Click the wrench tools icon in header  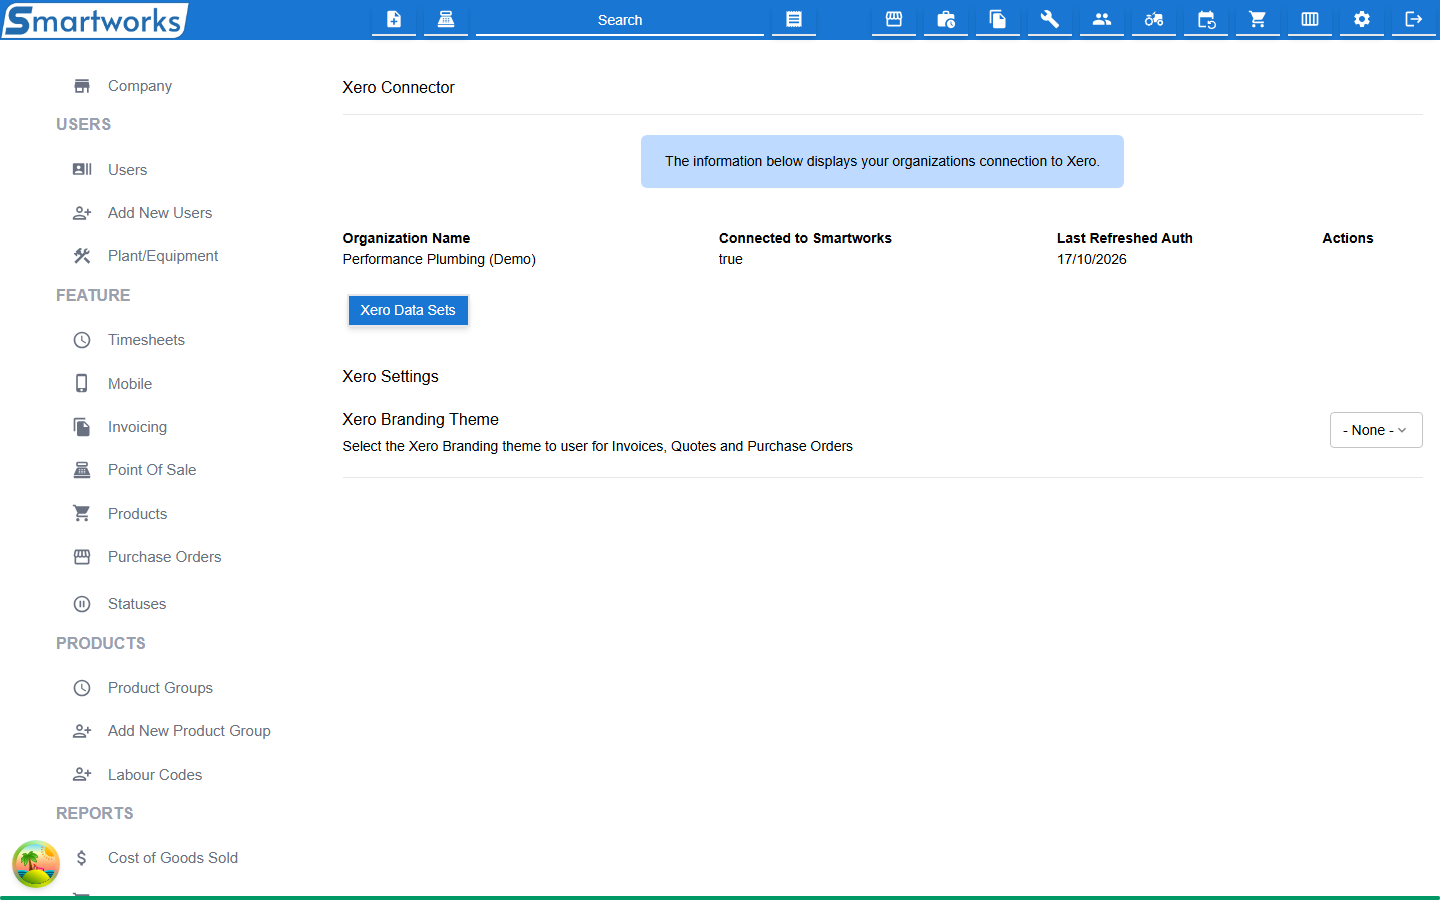[x=1050, y=19]
